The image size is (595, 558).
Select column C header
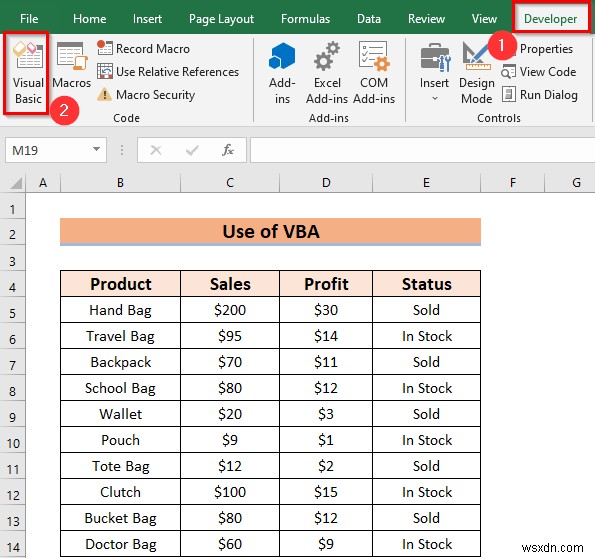point(230,183)
